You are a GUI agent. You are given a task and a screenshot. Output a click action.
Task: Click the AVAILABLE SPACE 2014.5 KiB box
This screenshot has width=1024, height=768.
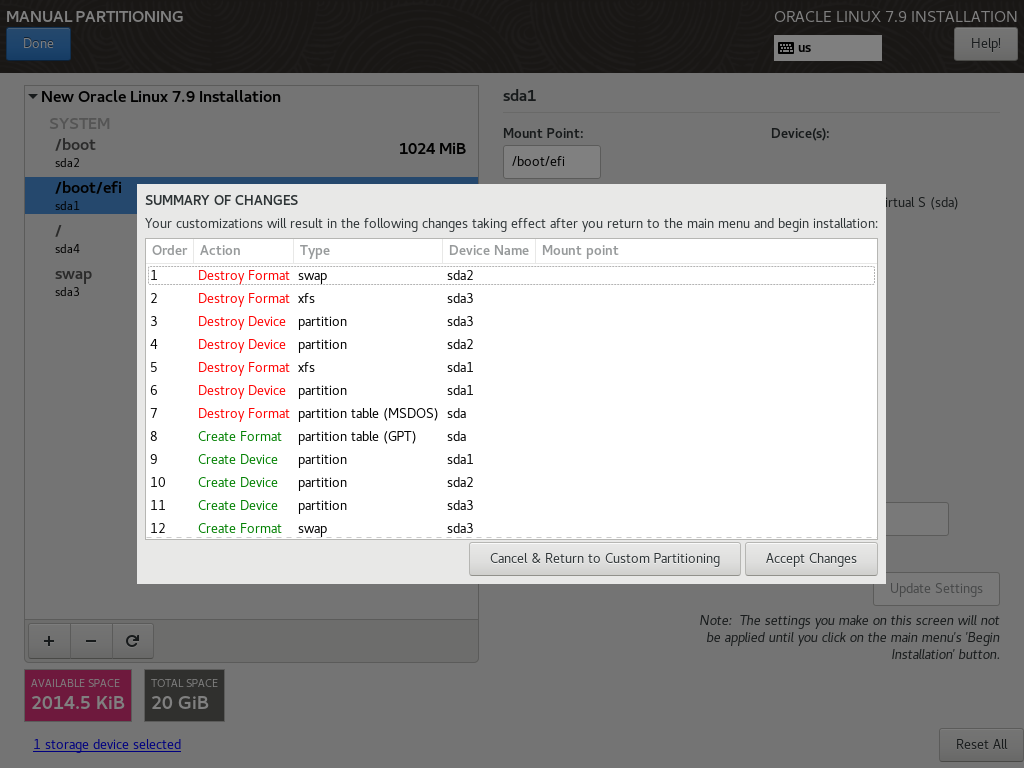[78, 696]
